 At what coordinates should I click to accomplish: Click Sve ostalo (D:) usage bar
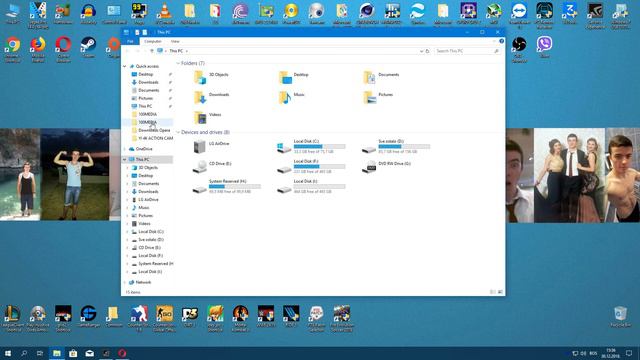404,146
